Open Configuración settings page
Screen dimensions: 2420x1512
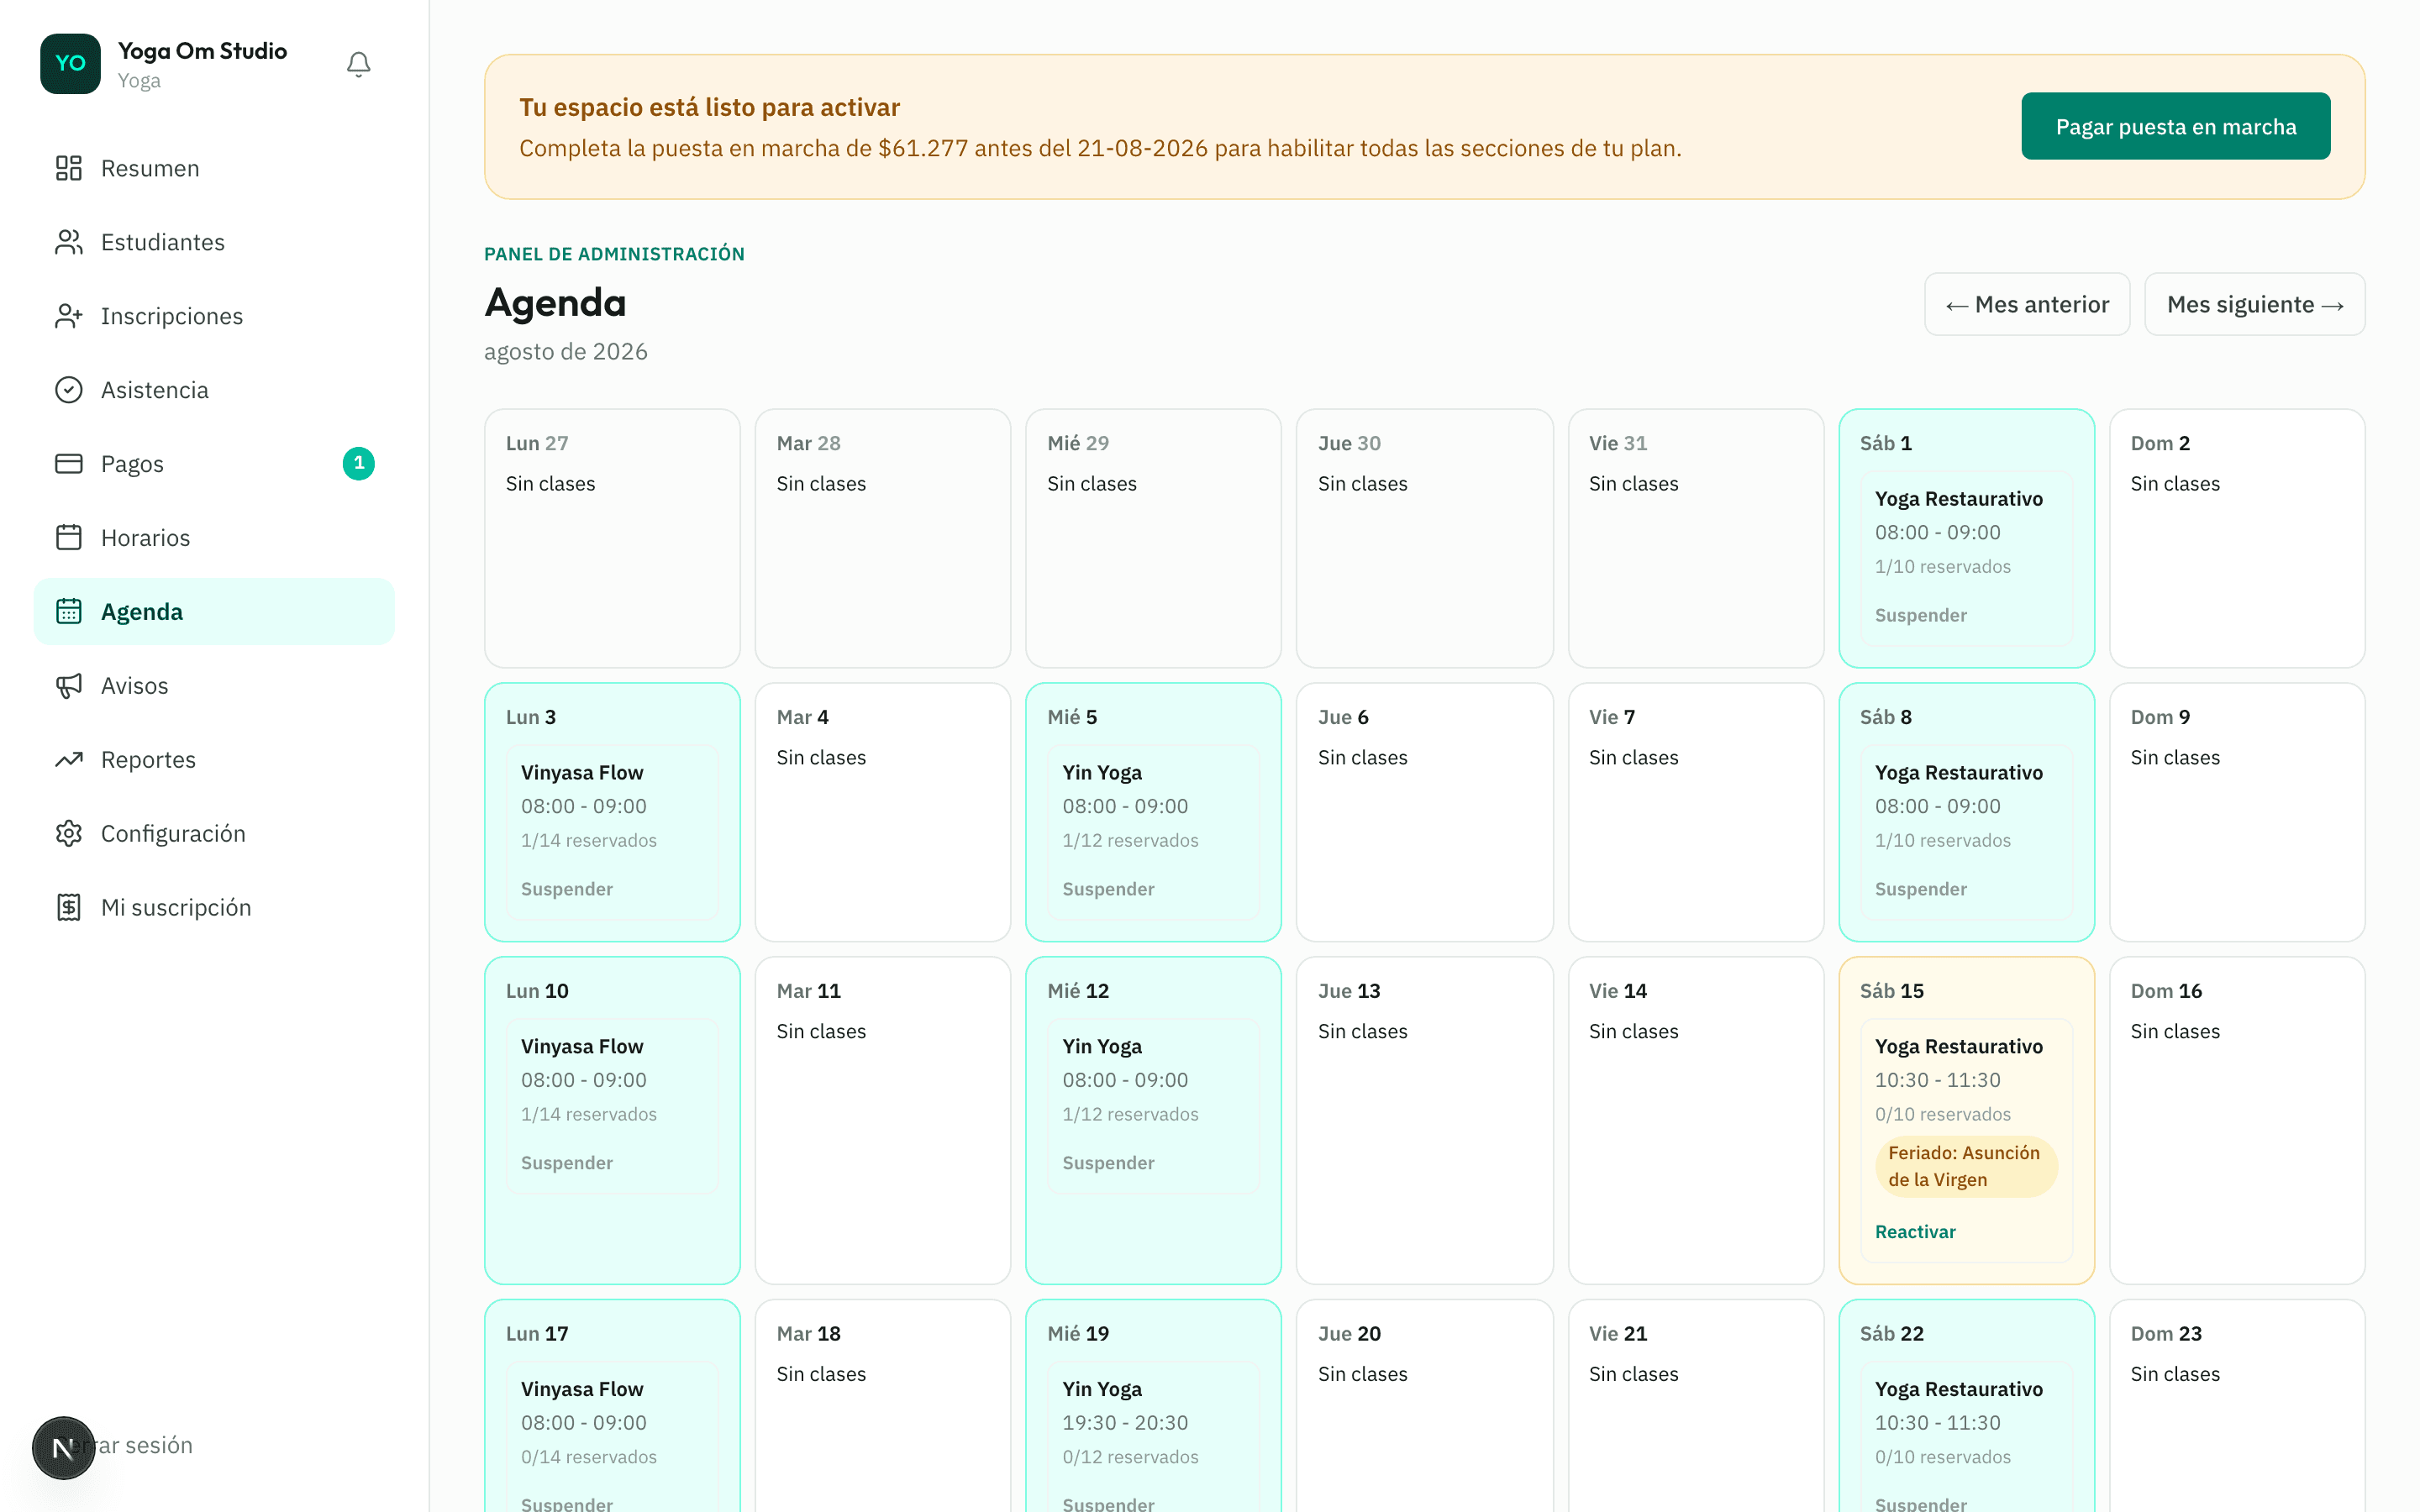(214, 834)
